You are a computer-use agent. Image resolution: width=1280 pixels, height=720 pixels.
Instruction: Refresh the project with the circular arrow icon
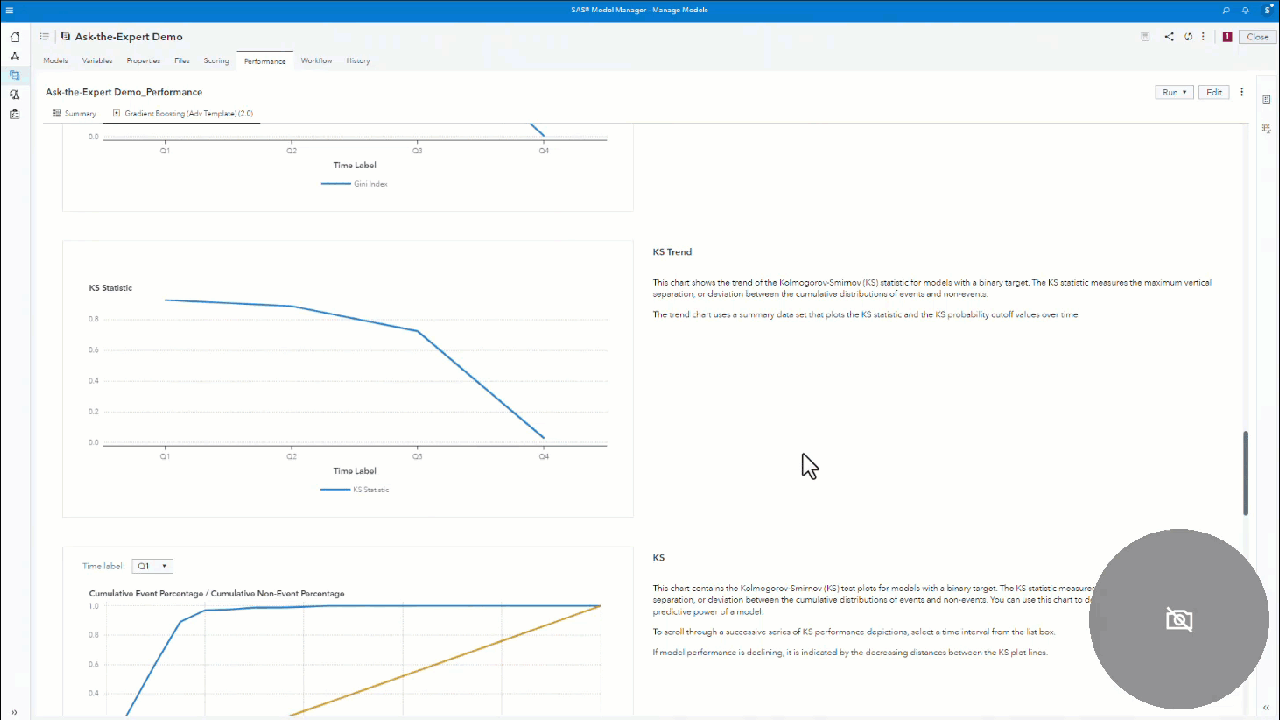(x=1188, y=36)
